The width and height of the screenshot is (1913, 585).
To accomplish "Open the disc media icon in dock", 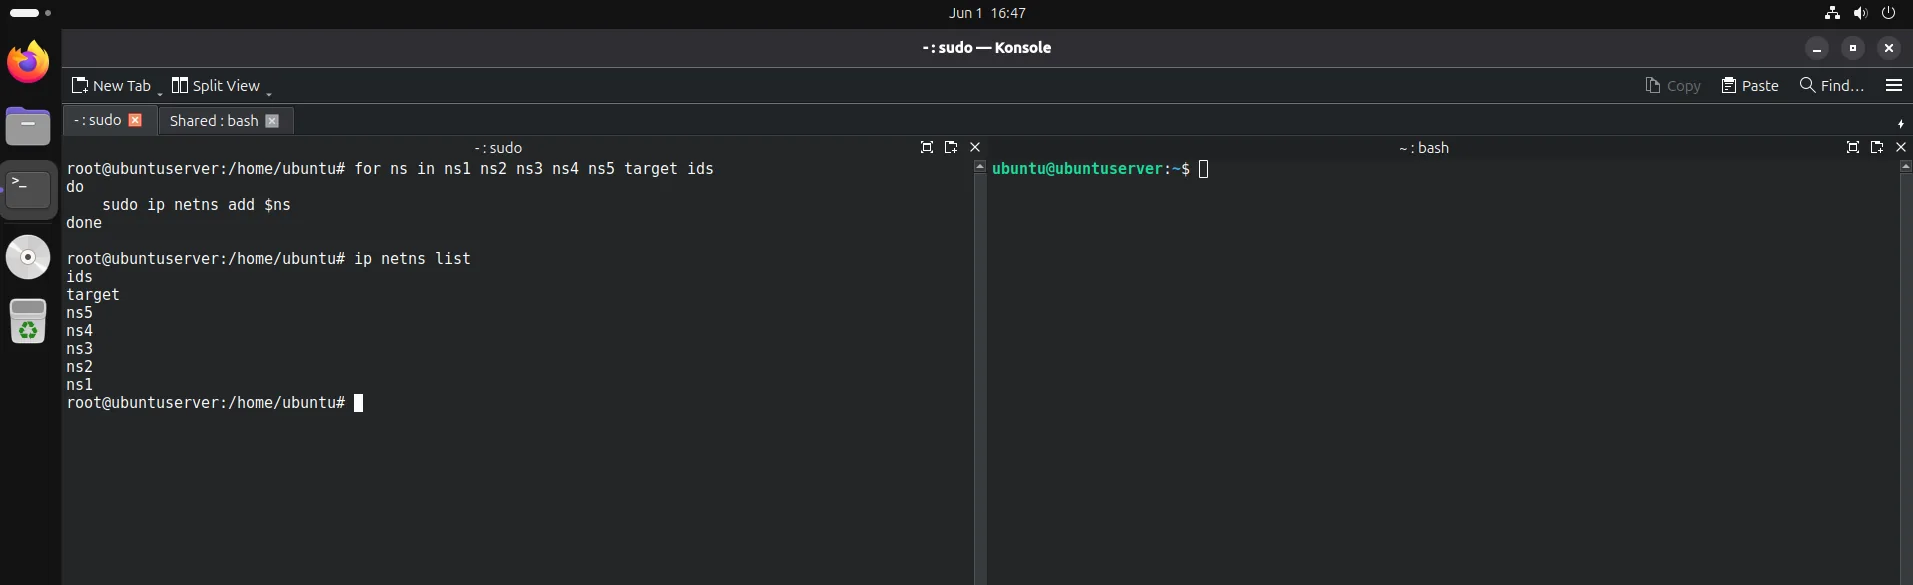I will [28, 257].
